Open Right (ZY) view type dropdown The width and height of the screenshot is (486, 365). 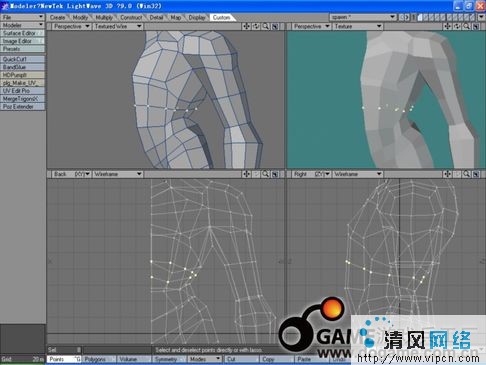click(311, 174)
